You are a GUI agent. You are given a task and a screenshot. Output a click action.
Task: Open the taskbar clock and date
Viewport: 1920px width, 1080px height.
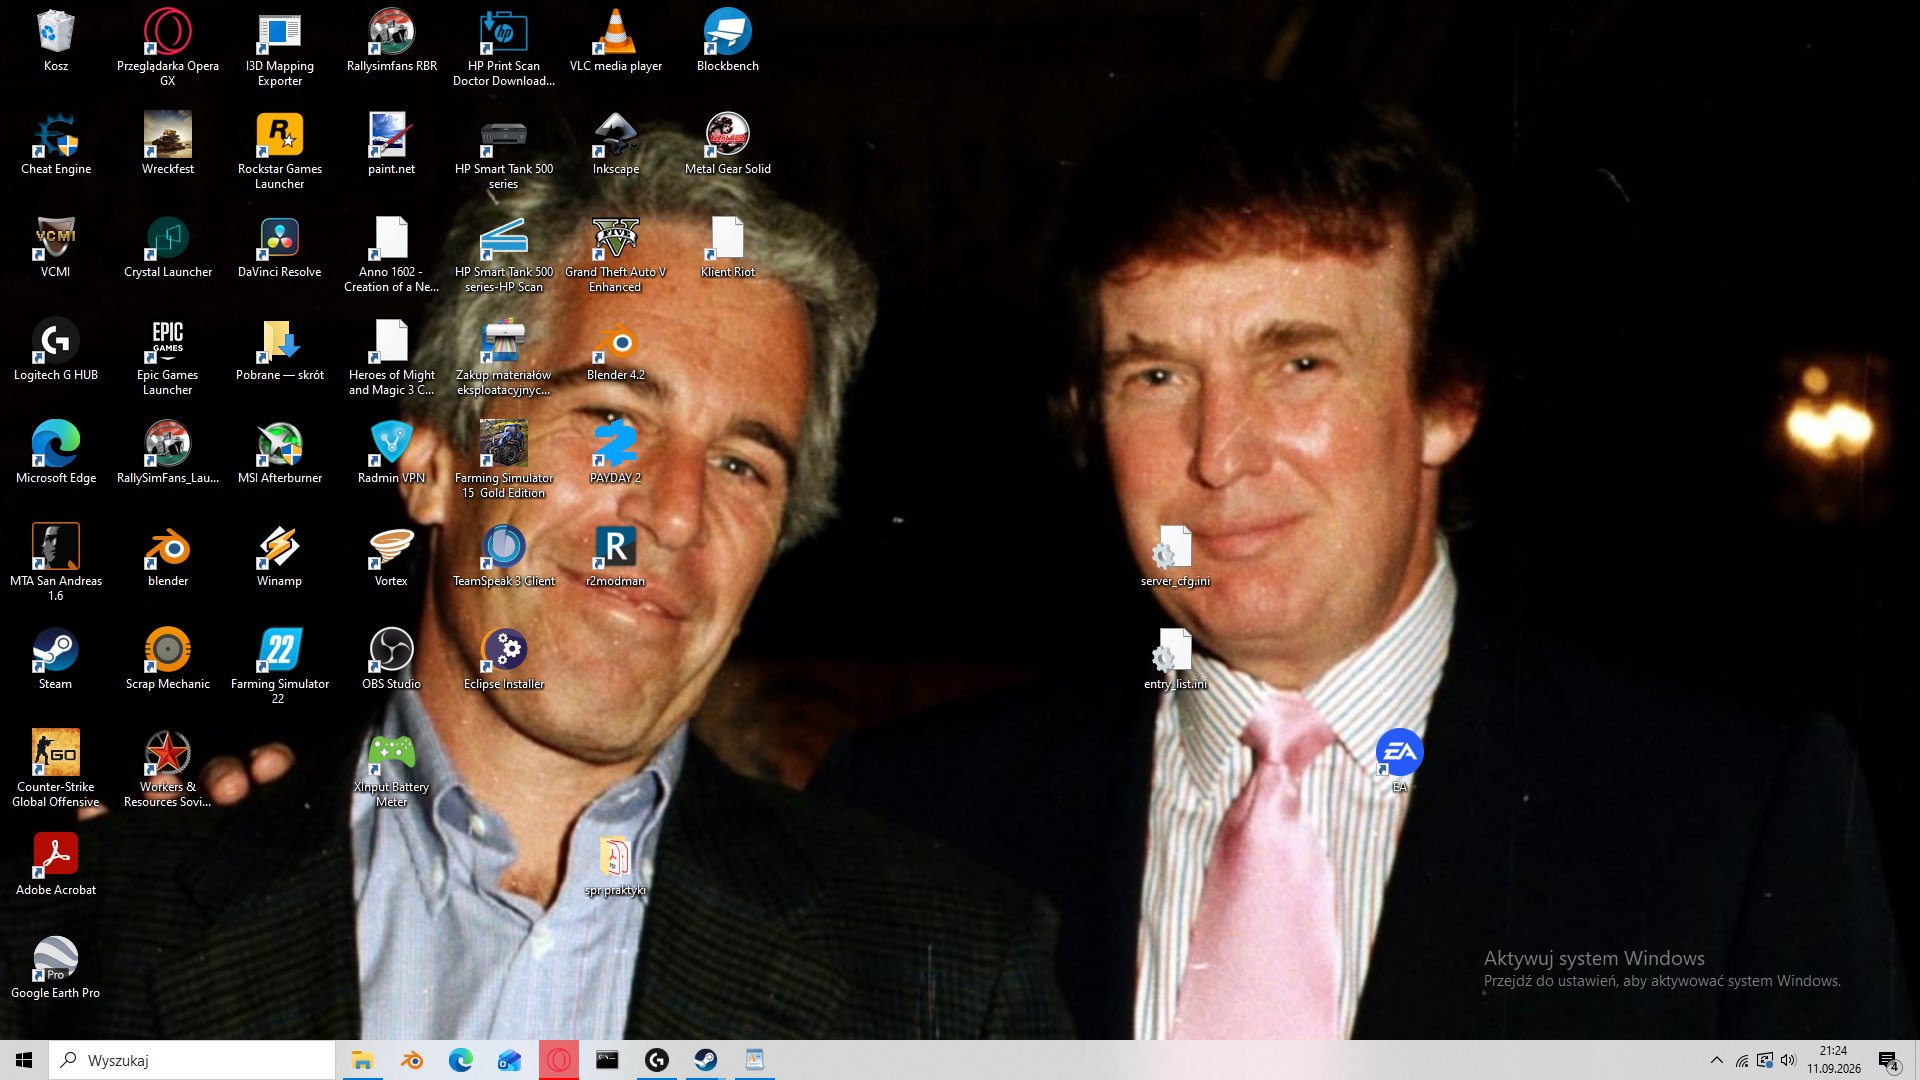point(1834,1060)
